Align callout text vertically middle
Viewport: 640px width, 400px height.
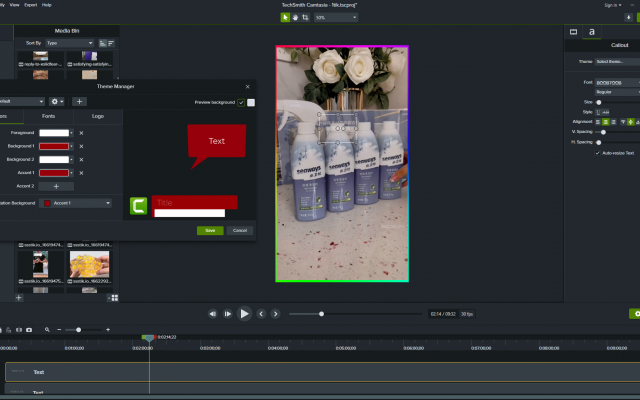click(631, 122)
